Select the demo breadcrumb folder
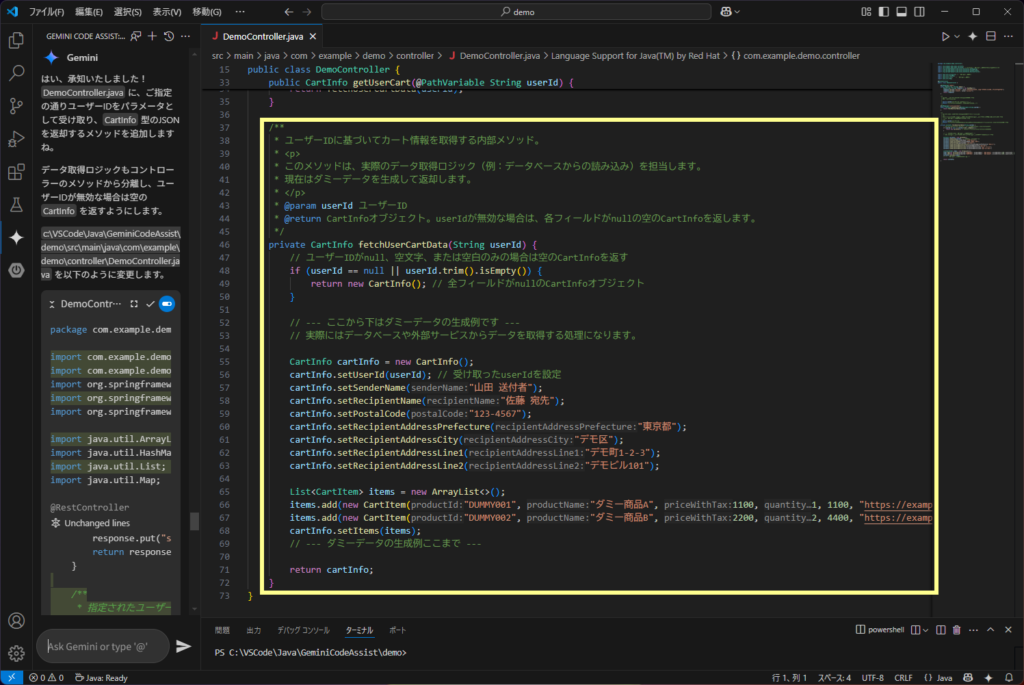1024x685 pixels. click(374, 56)
